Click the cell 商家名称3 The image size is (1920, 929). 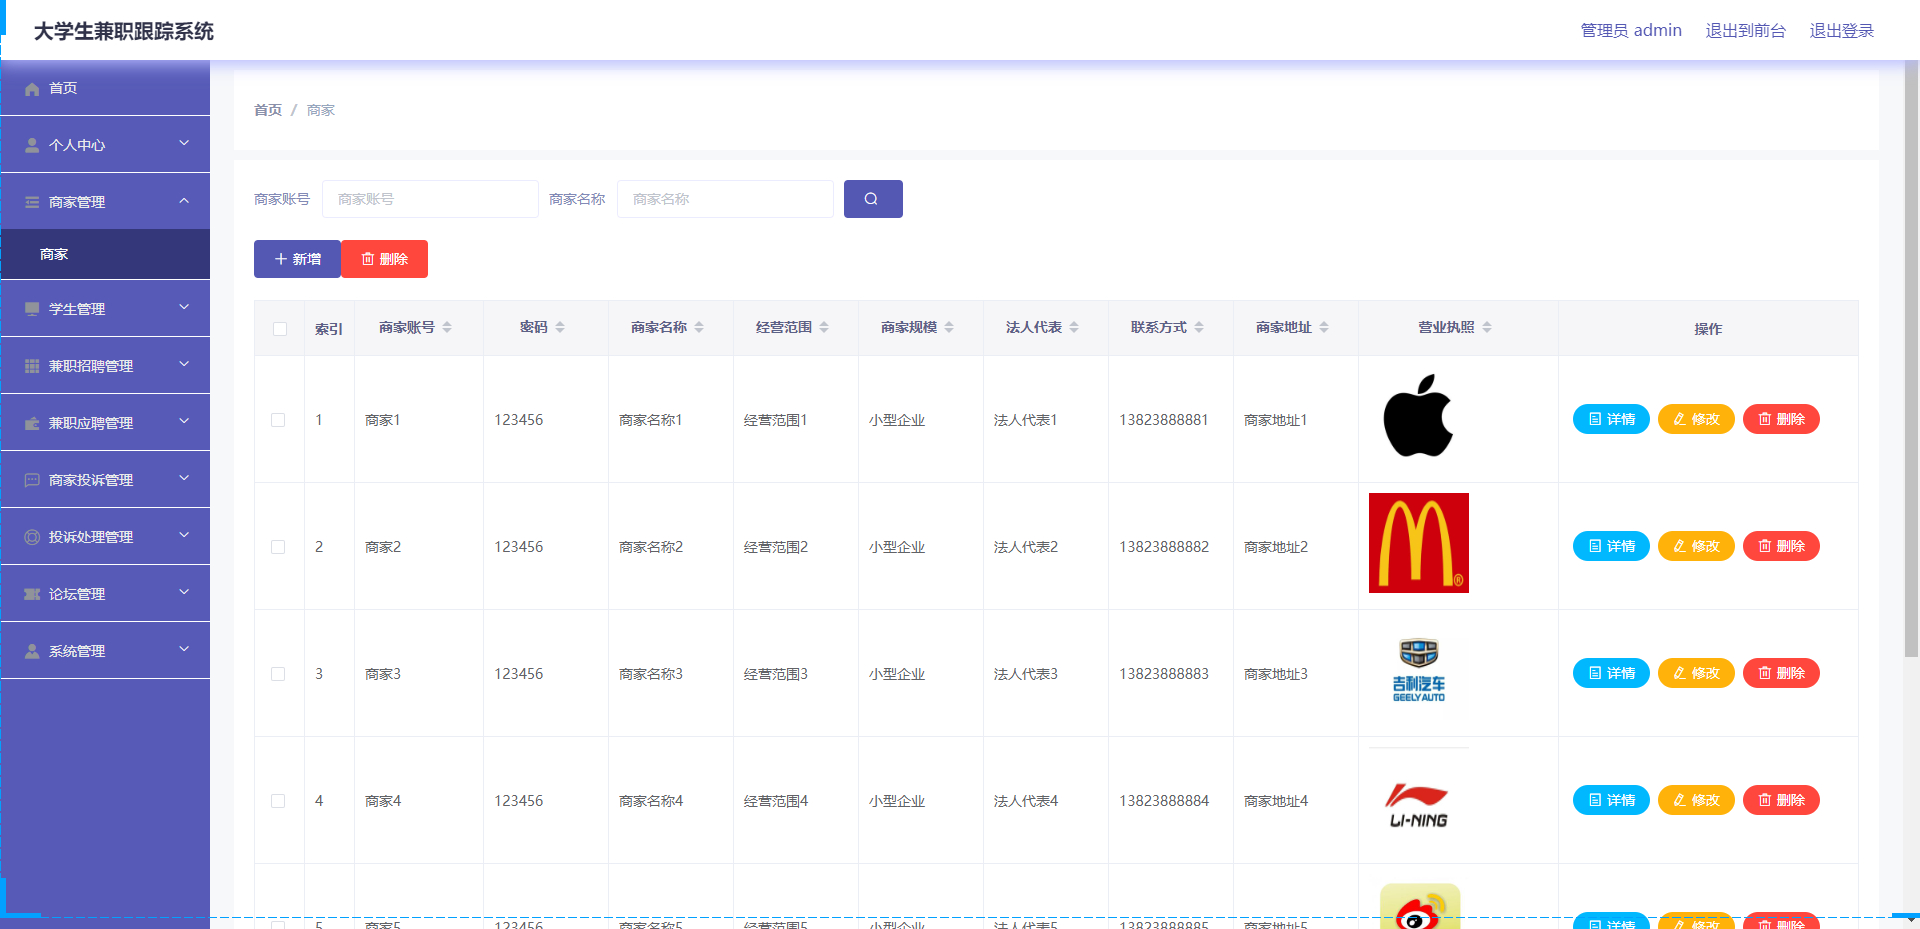tap(651, 674)
